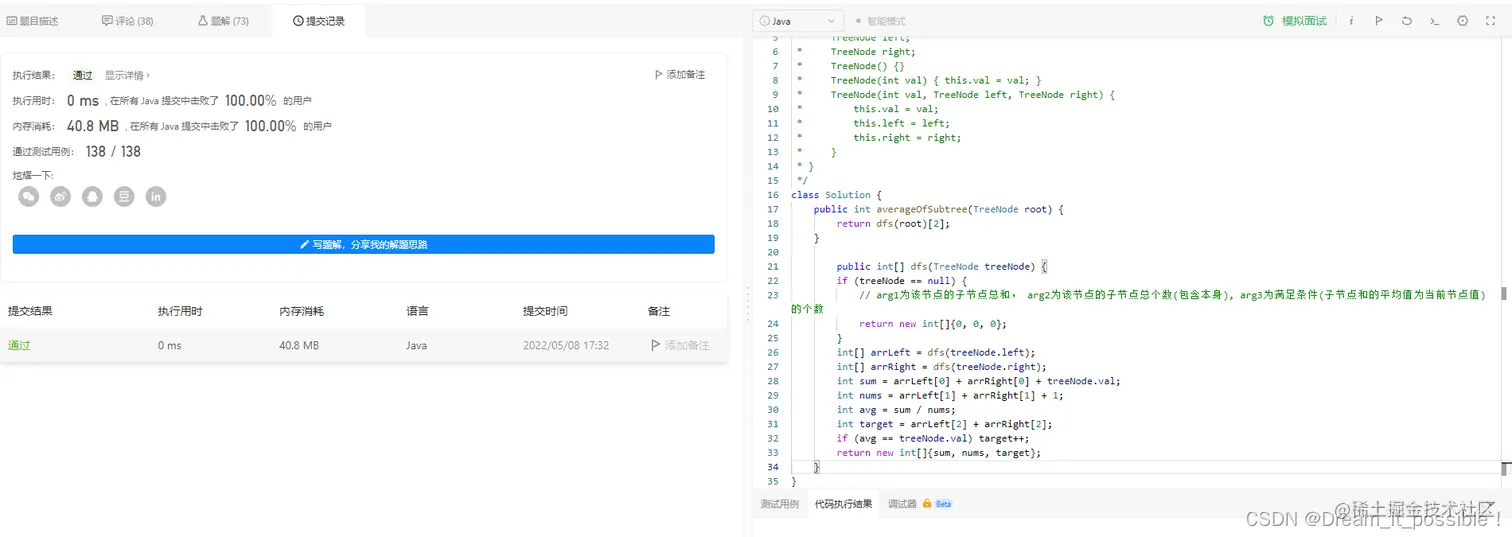Click the 提交时间 column header
The height and width of the screenshot is (537, 1512).
tap(545, 311)
